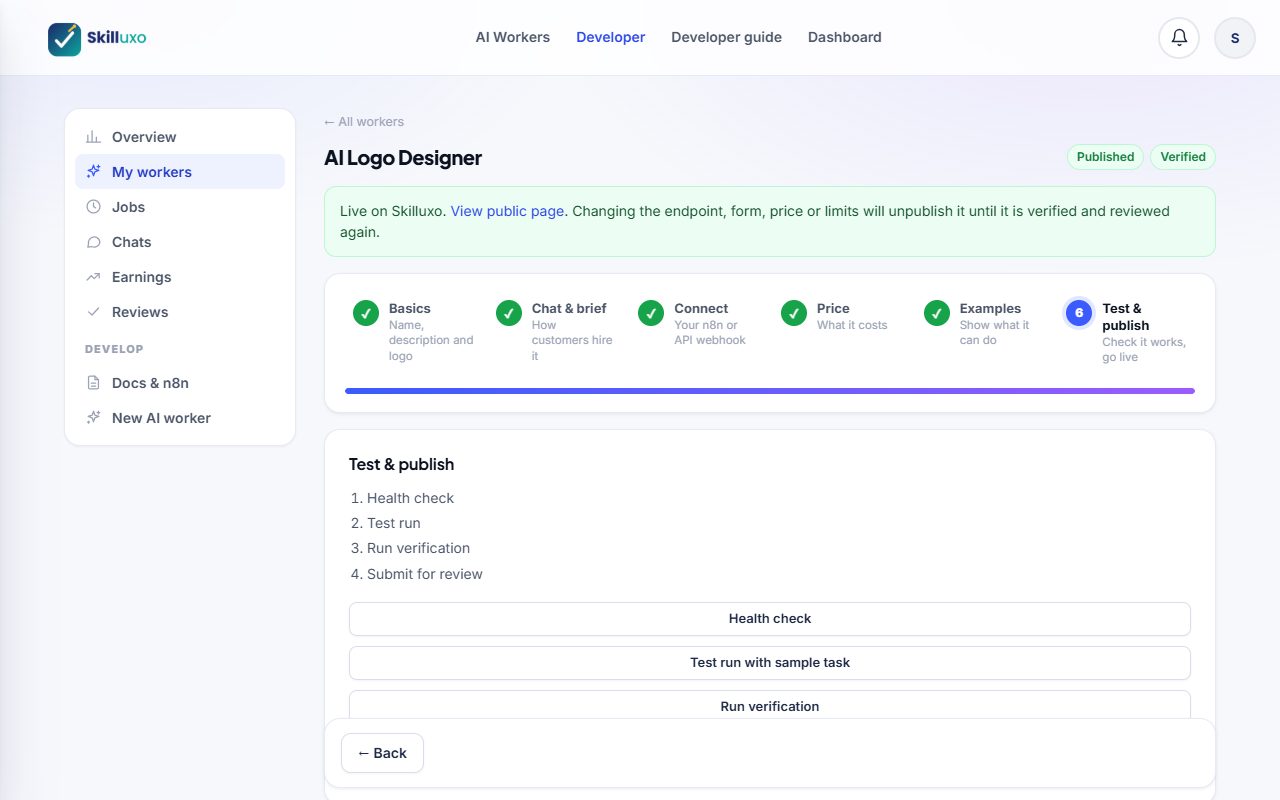Viewport: 1280px width, 800px height.
Task: Click the Connect step green check icon
Action: point(651,313)
